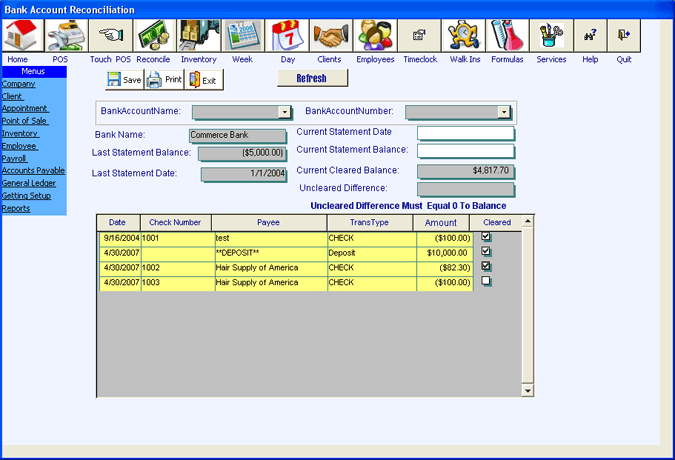Open the Inventory boxes icon

point(198,36)
